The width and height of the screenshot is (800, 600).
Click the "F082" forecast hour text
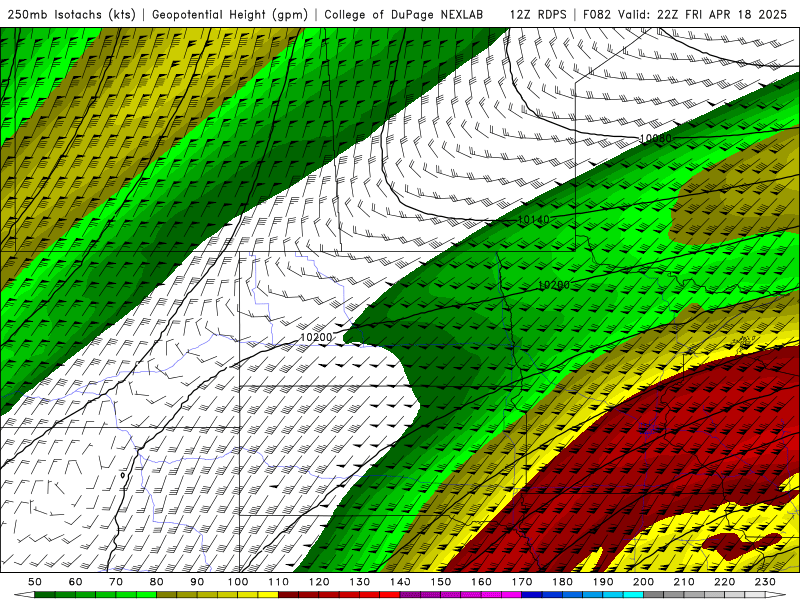[x=597, y=15]
